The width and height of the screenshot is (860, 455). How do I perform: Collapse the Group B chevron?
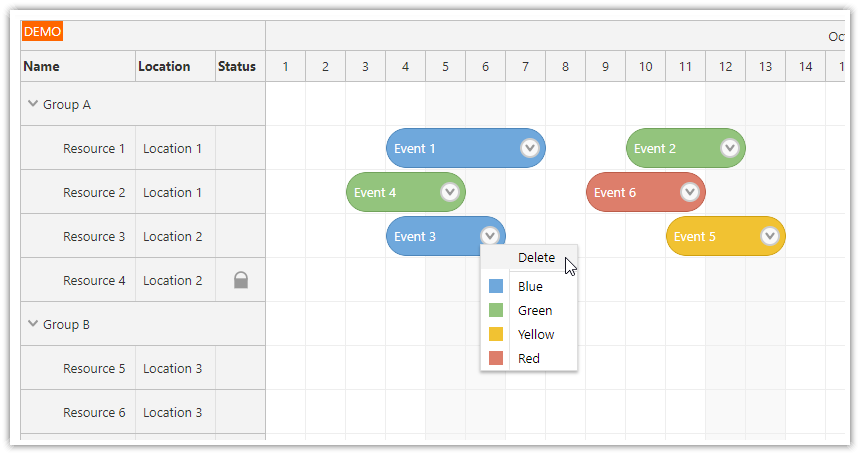pyautogui.click(x=33, y=324)
